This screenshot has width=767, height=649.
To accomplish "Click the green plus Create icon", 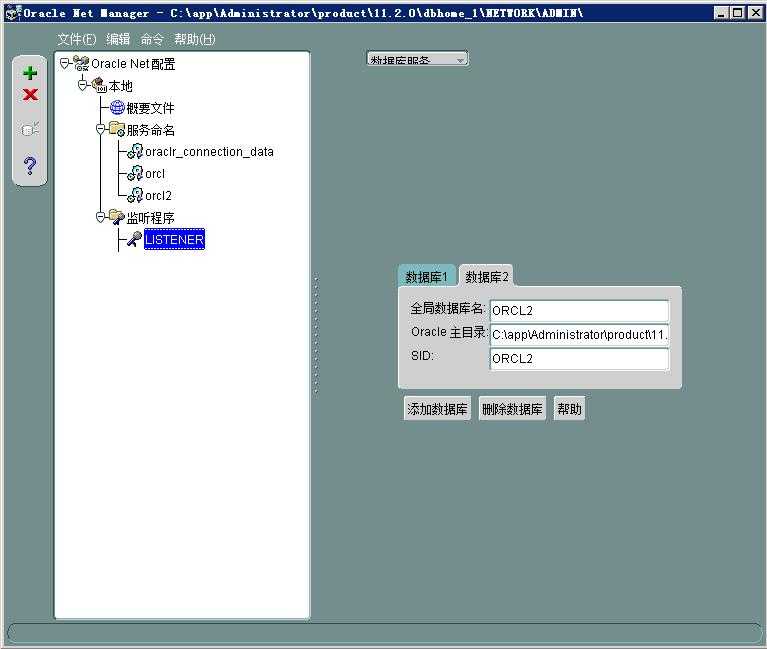I will 30,73.
